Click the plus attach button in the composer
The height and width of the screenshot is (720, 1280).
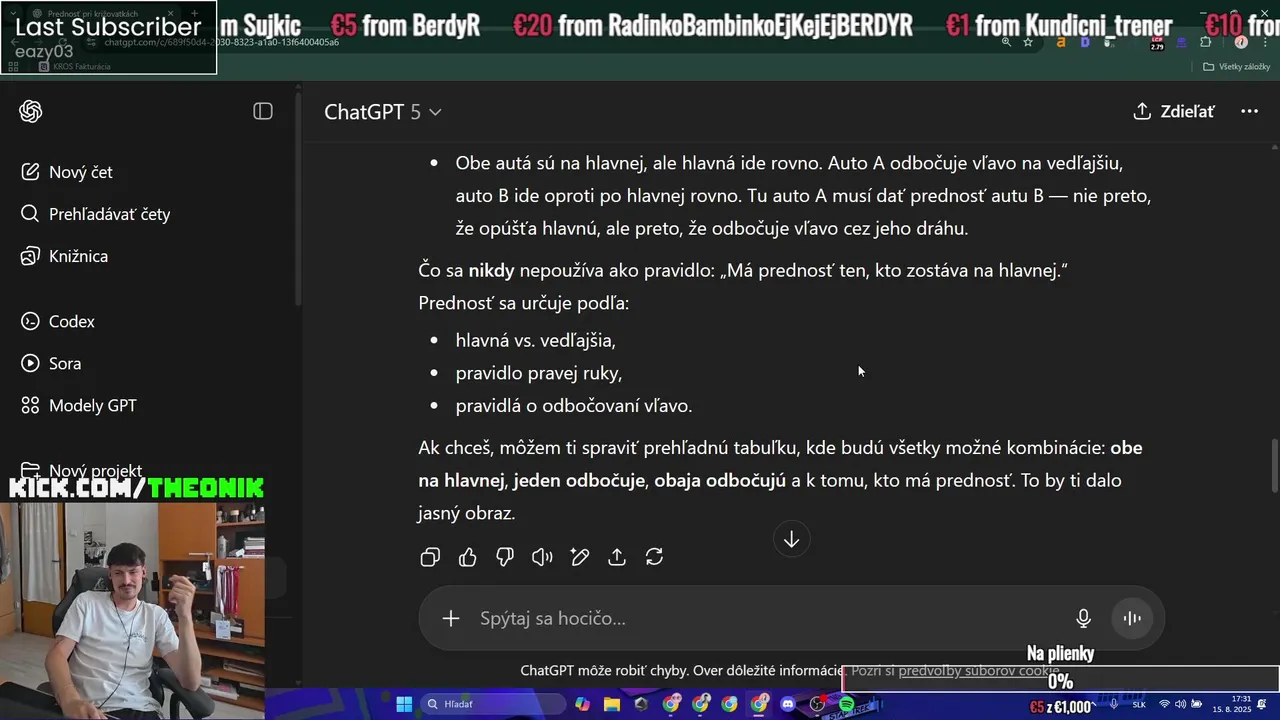[451, 618]
